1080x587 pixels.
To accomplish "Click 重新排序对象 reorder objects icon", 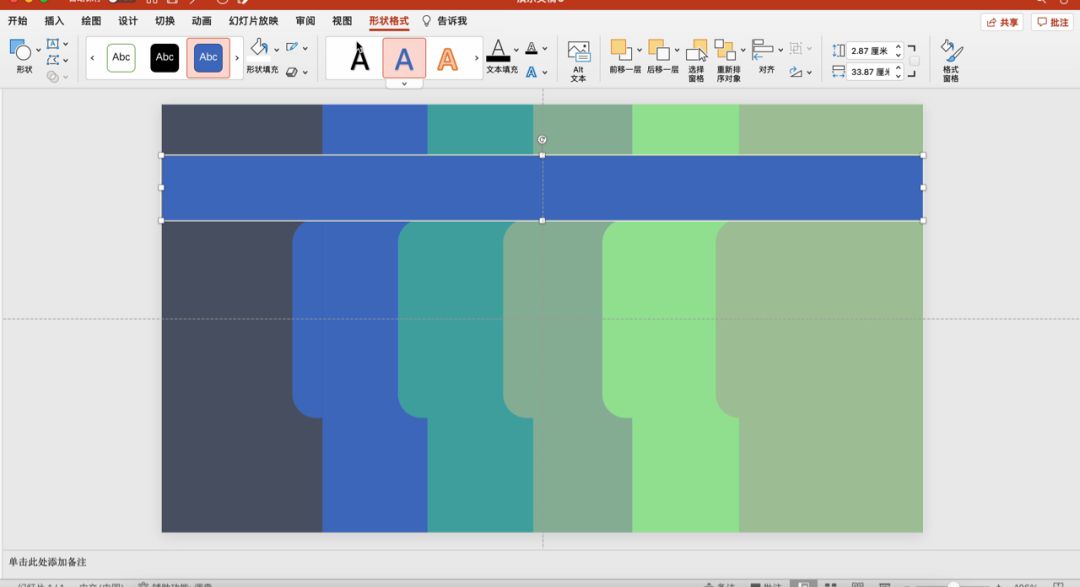I will tap(725, 50).
